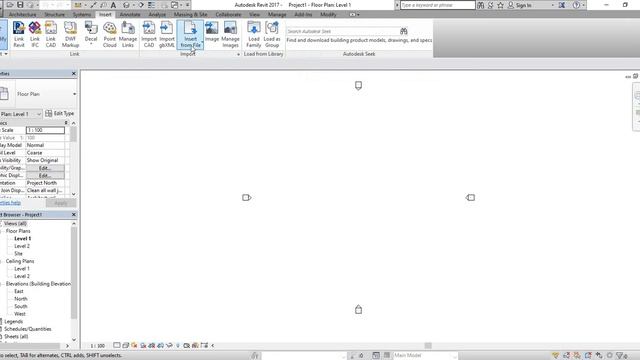Expand the Decal tool dropdown arrow

[91, 44]
